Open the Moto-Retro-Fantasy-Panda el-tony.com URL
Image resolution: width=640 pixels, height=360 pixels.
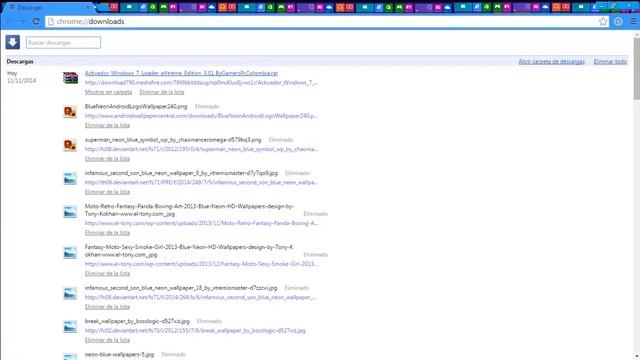pyautogui.click(x=201, y=223)
